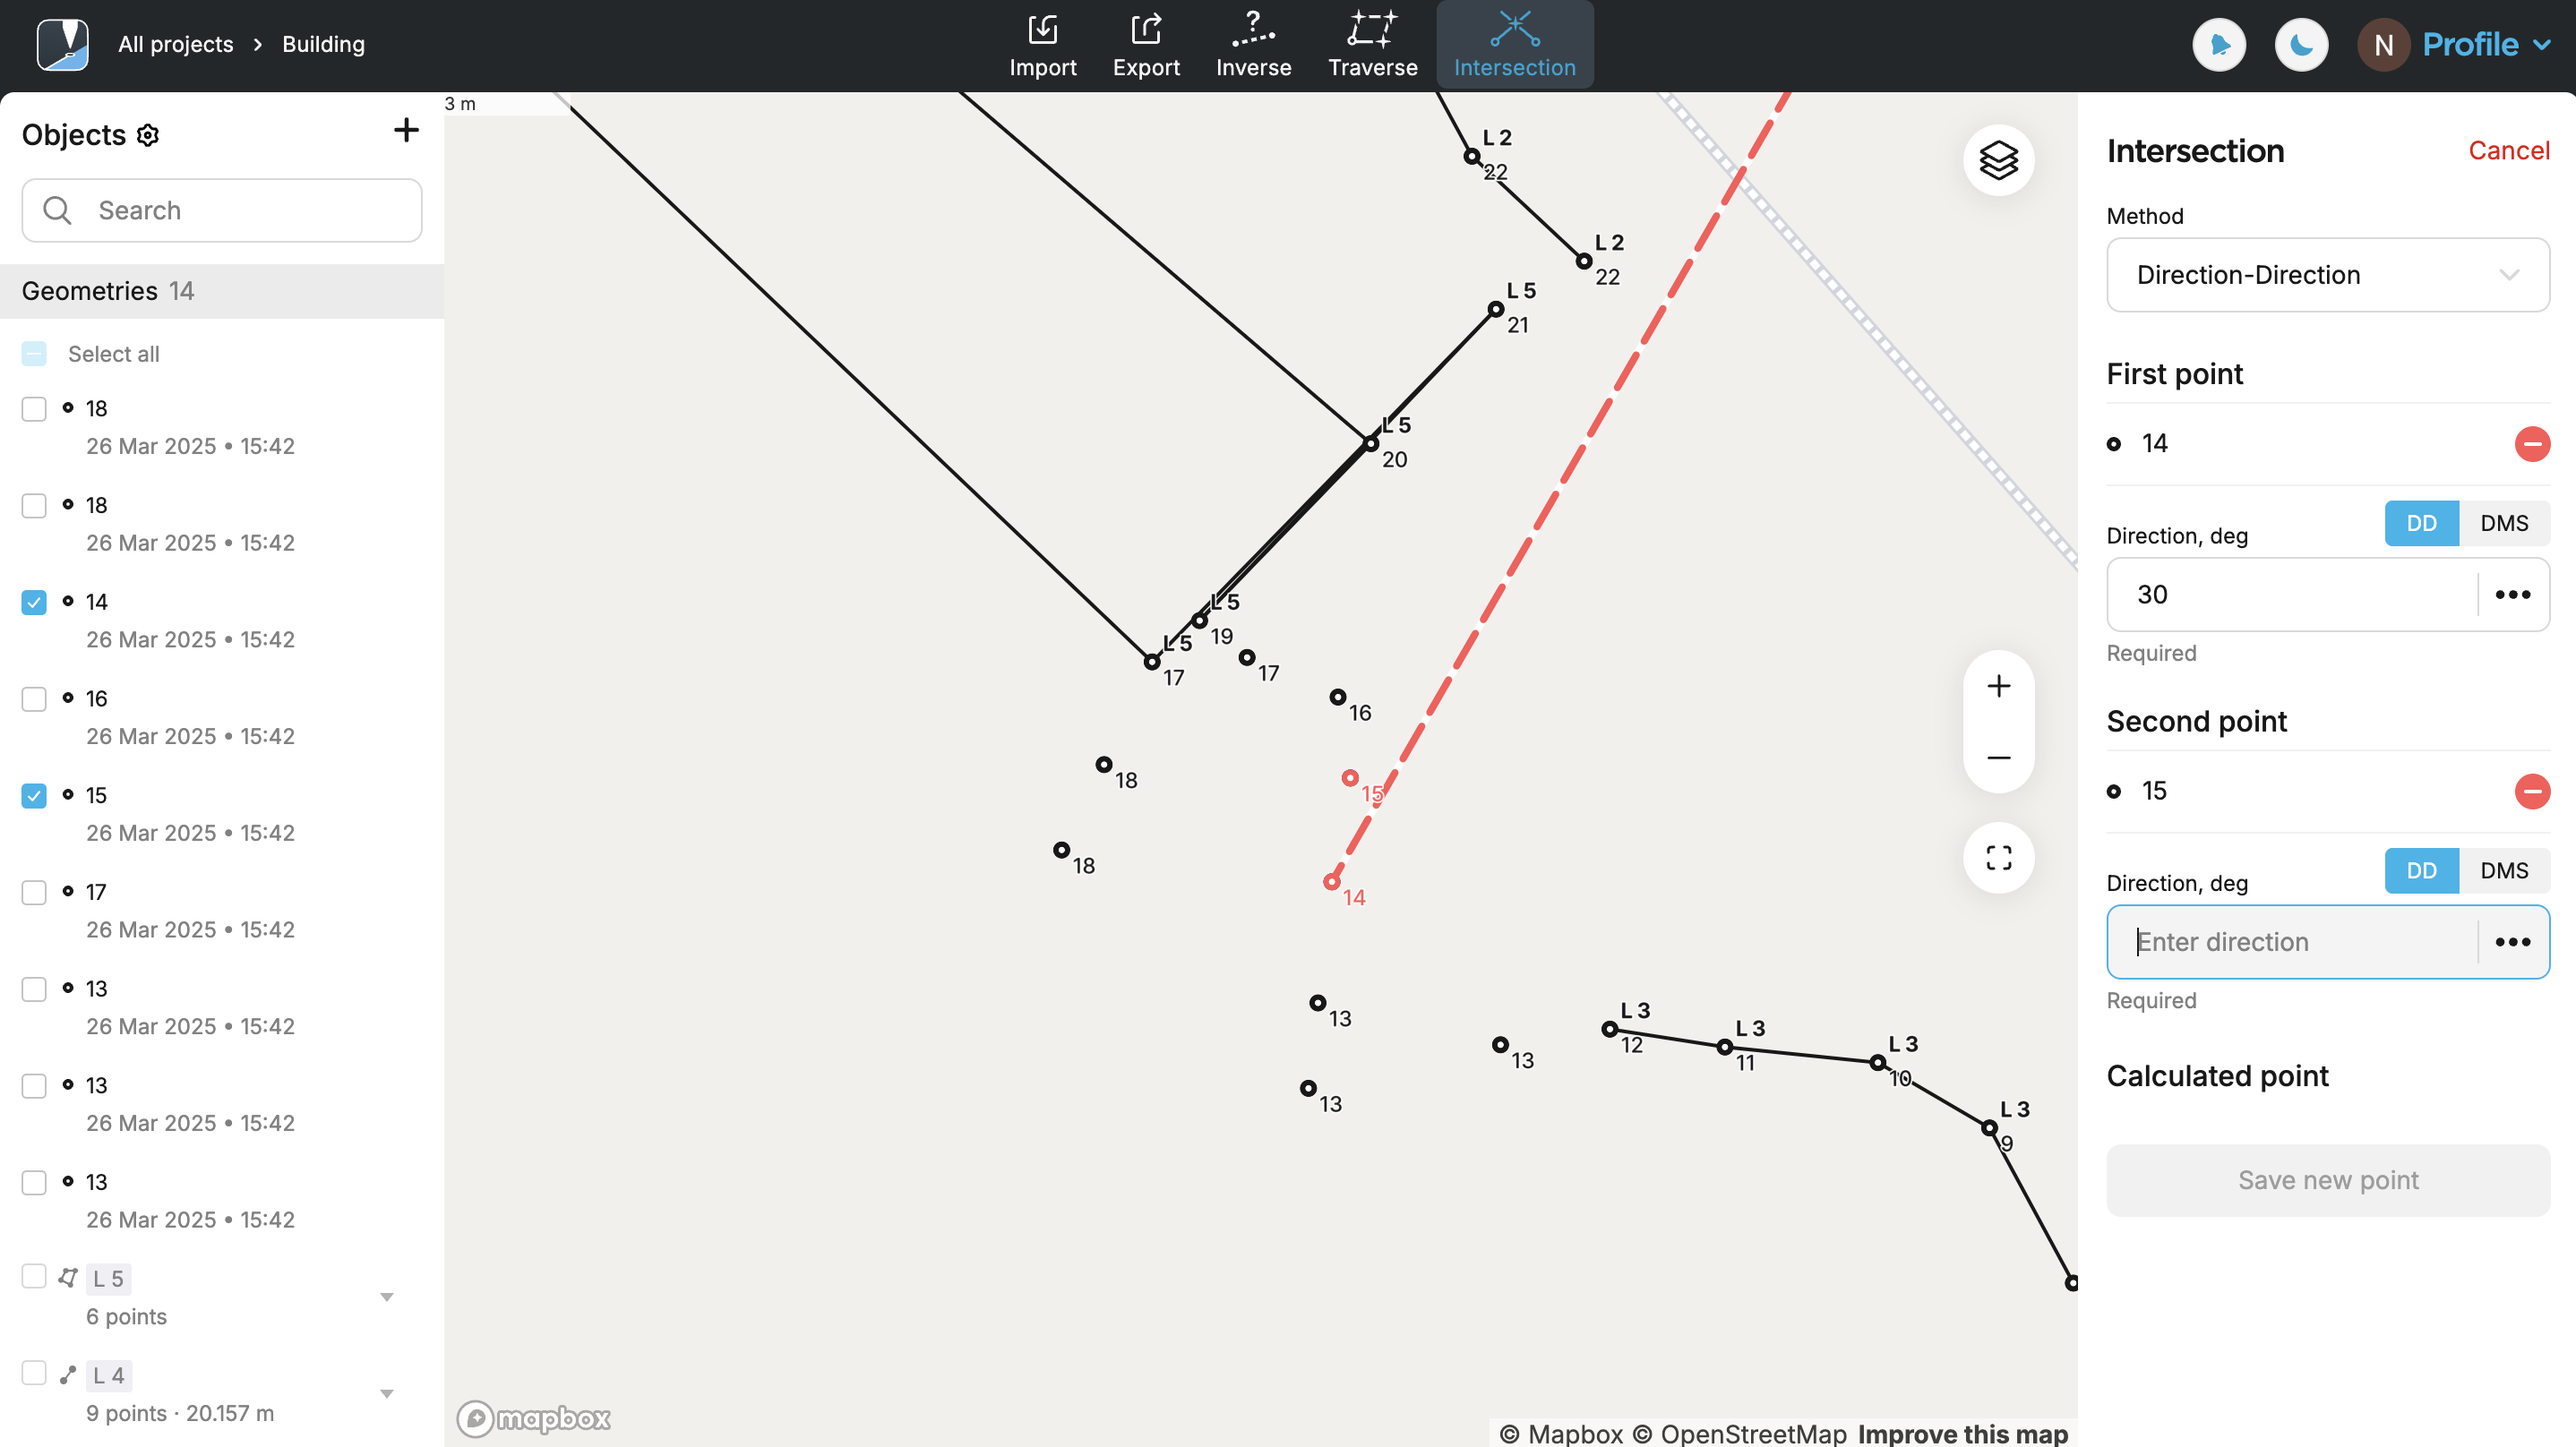
Task: Uncheck point 14 checkbox
Action: click(34, 602)
